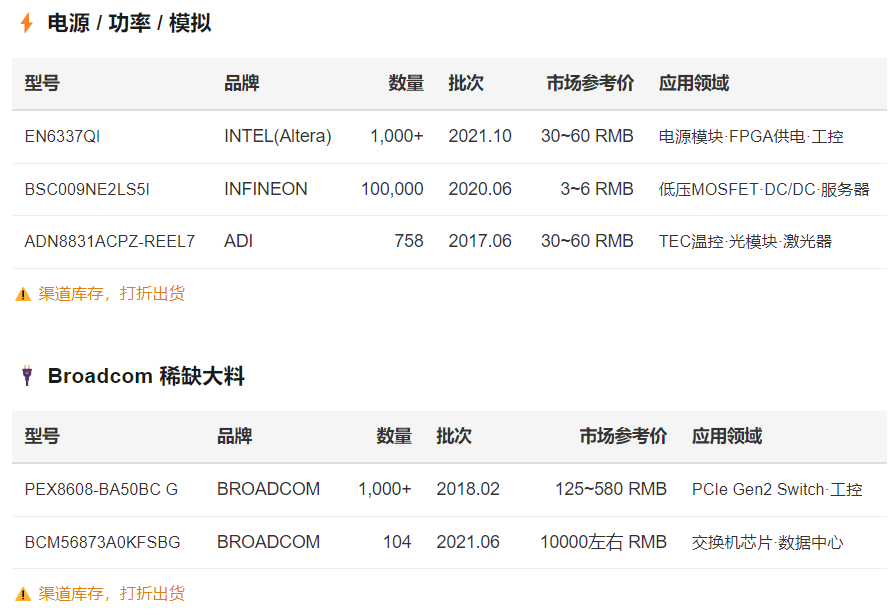Click 品牌 header in the power table
891x615 pixels.
point(242,83)
